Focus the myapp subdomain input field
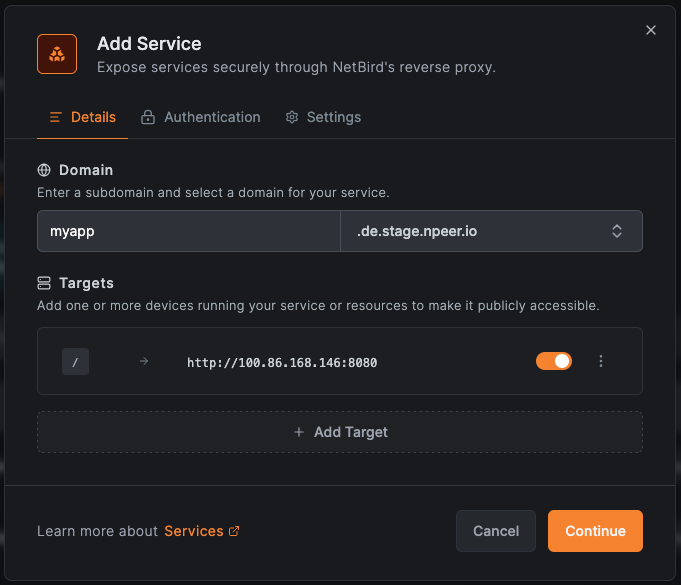The width and height of the screenshot is (681, 585). point(189,231)
